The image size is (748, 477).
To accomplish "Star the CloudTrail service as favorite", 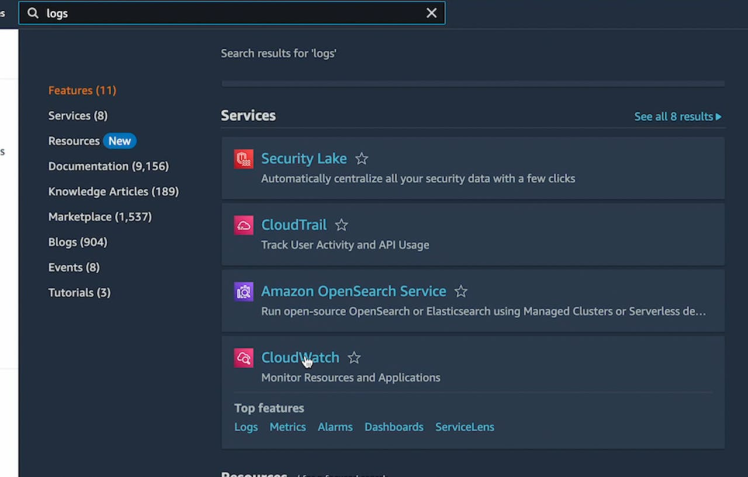I will tap(341, 225).
